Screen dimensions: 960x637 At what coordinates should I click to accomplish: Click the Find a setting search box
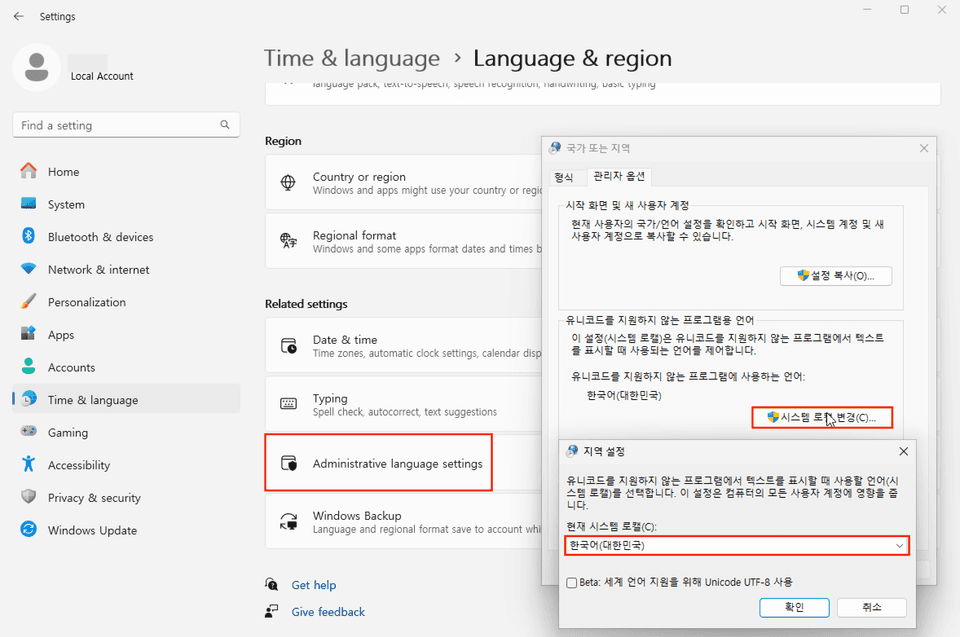115,126
